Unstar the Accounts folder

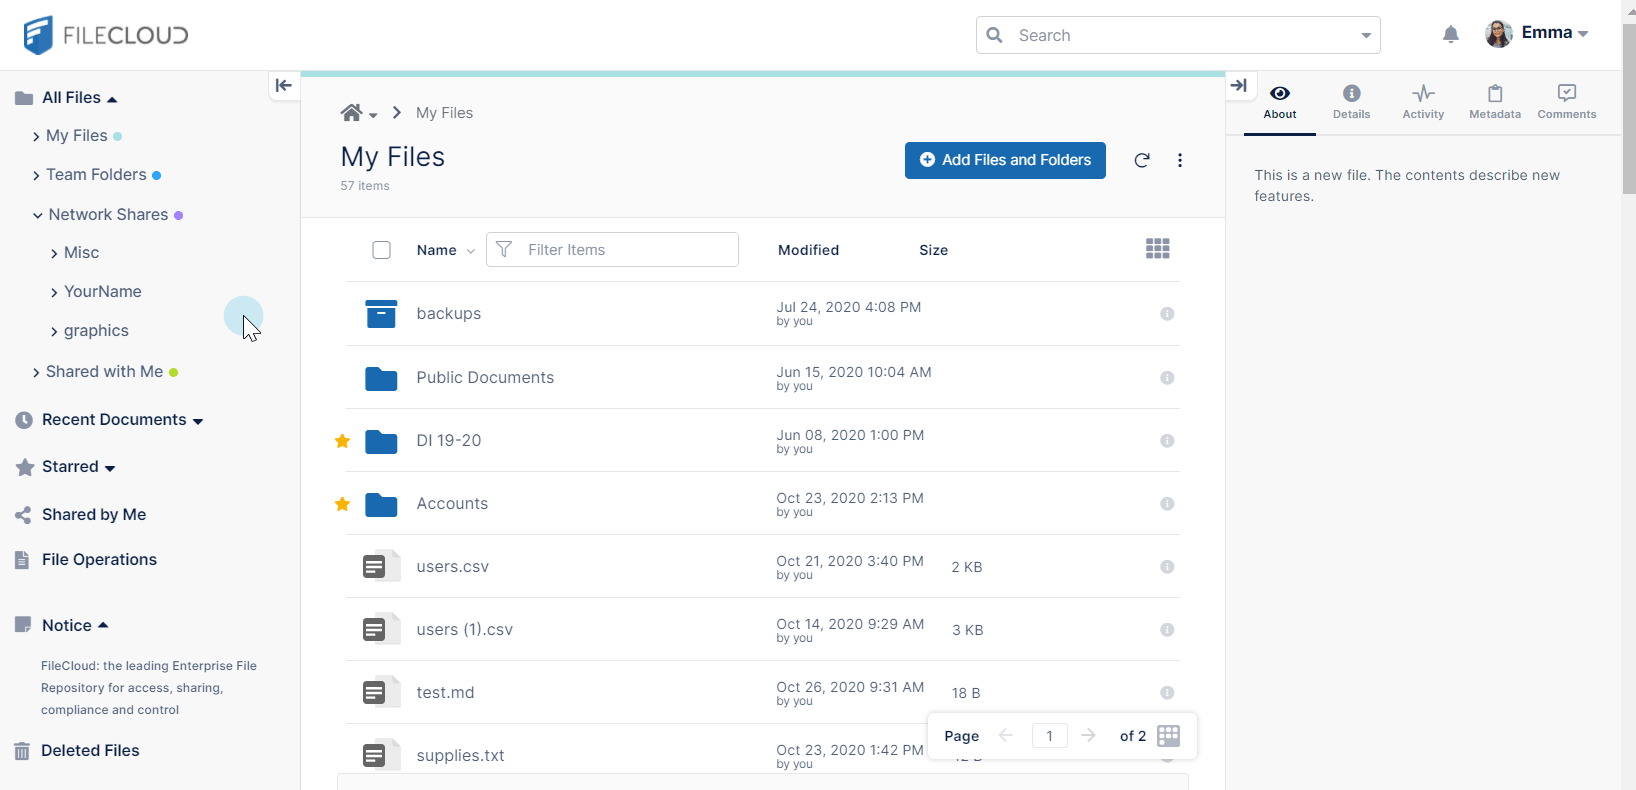(343, 504)
